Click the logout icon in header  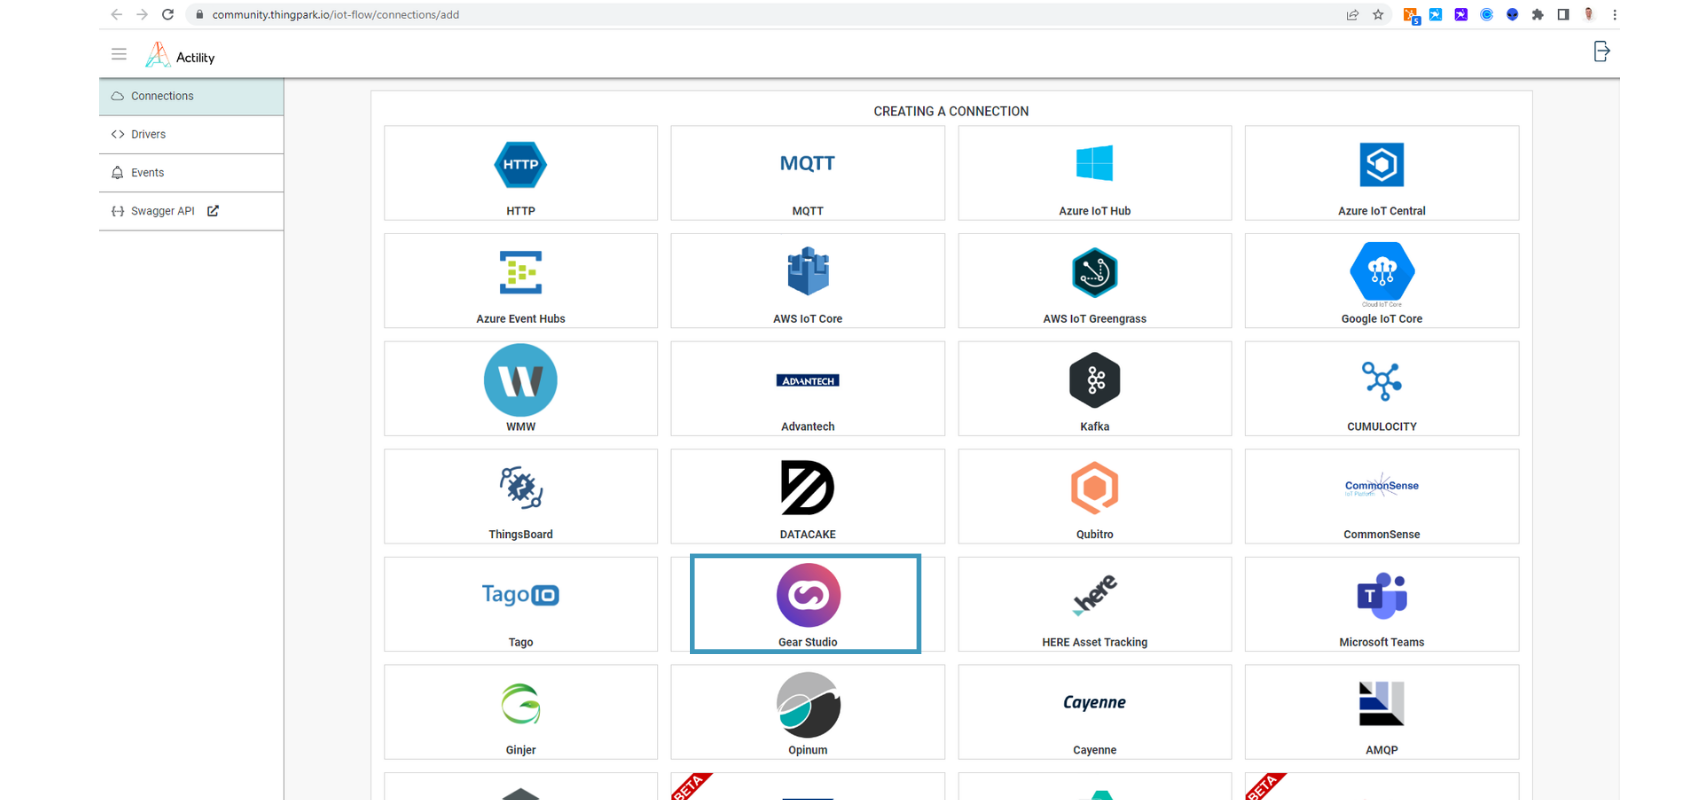[x=1601, y=52]
